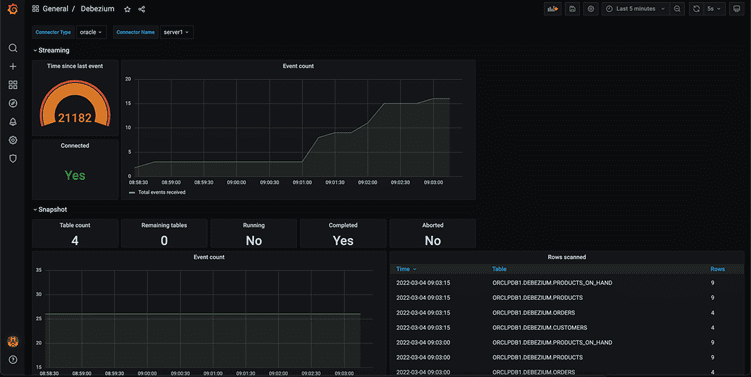Open the Alerting bell icon
The width and height of the screenshot is (751, 377).
13,122
